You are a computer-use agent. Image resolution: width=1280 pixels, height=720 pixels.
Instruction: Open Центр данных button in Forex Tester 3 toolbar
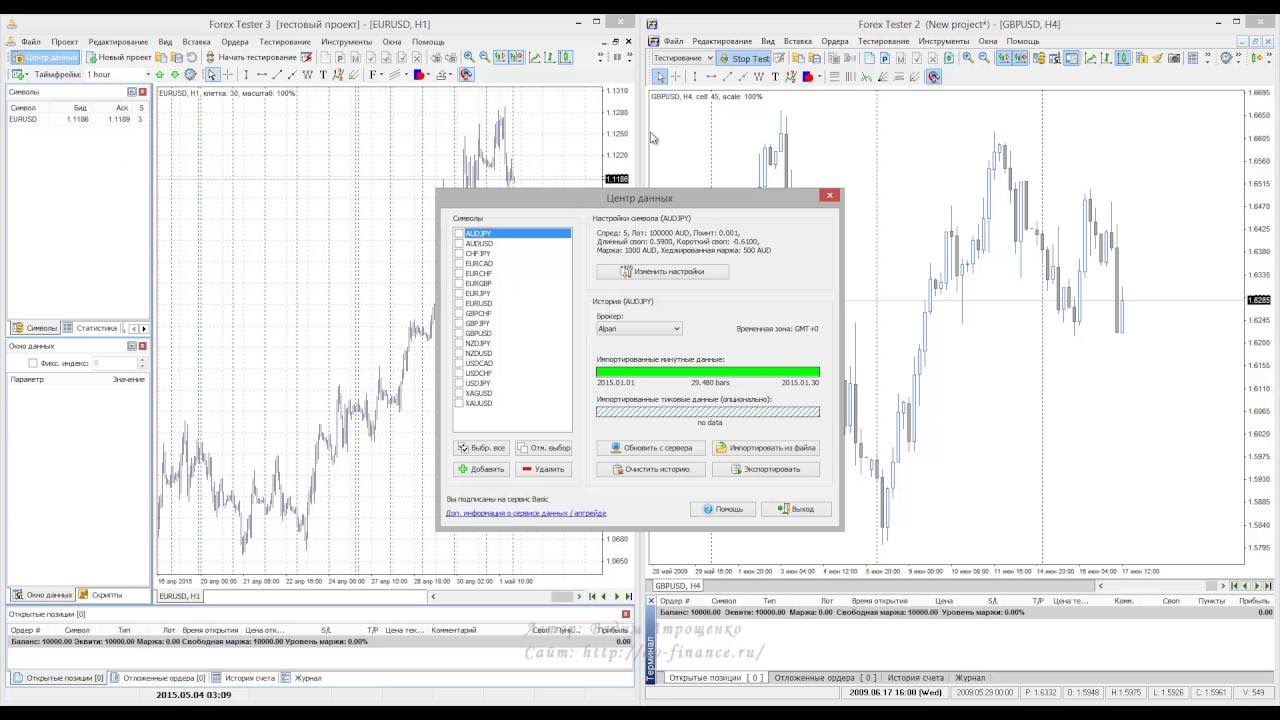point(44,57)
